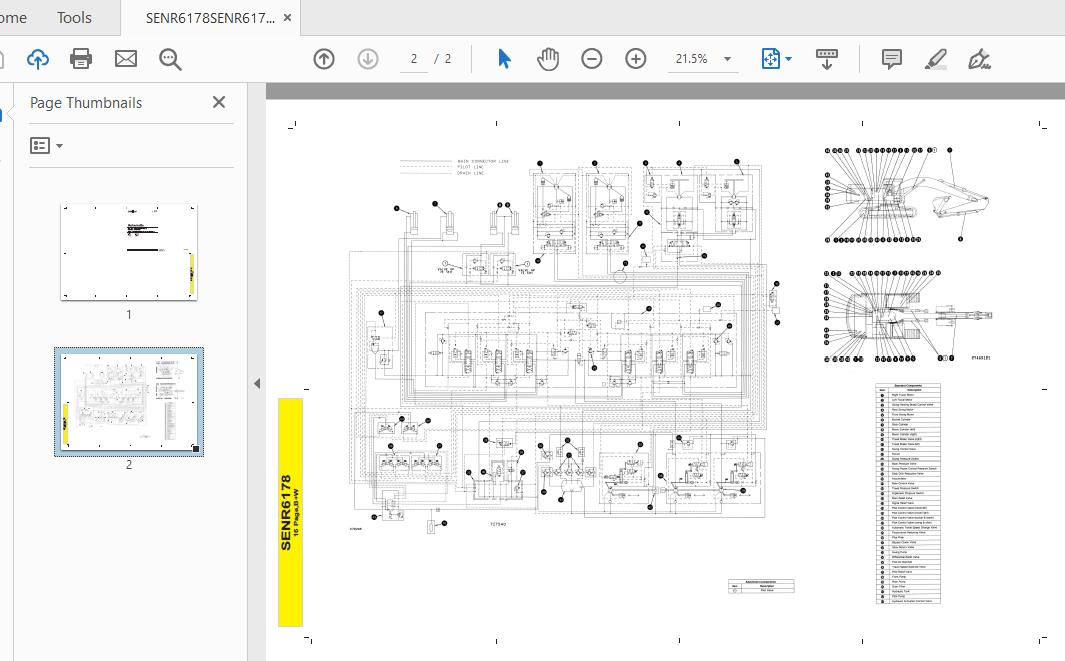Zoom in with the plus icon
Image resolution: width=1065 pixels, height=661 pixels.
(636, 59)
